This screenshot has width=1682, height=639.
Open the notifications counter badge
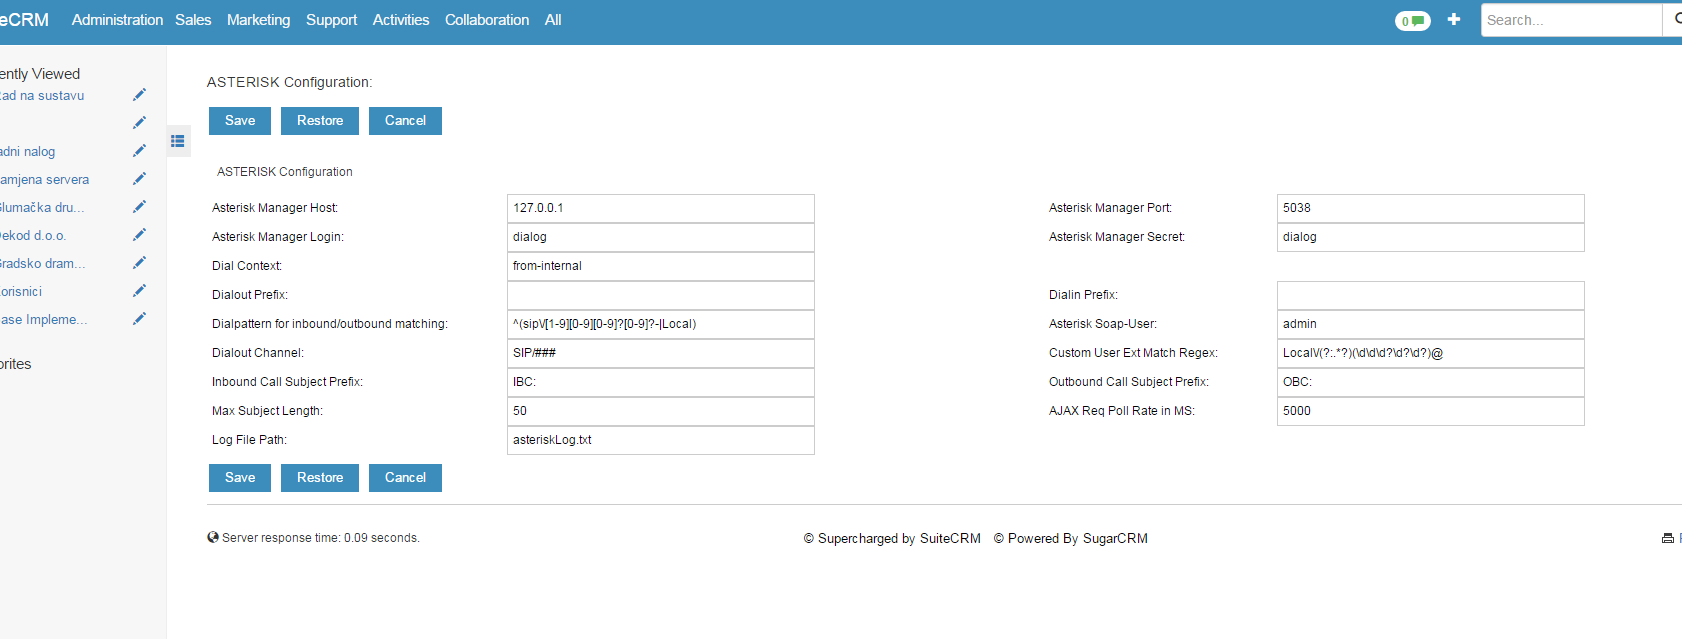pyautogui.click(x=1412, y=21)
